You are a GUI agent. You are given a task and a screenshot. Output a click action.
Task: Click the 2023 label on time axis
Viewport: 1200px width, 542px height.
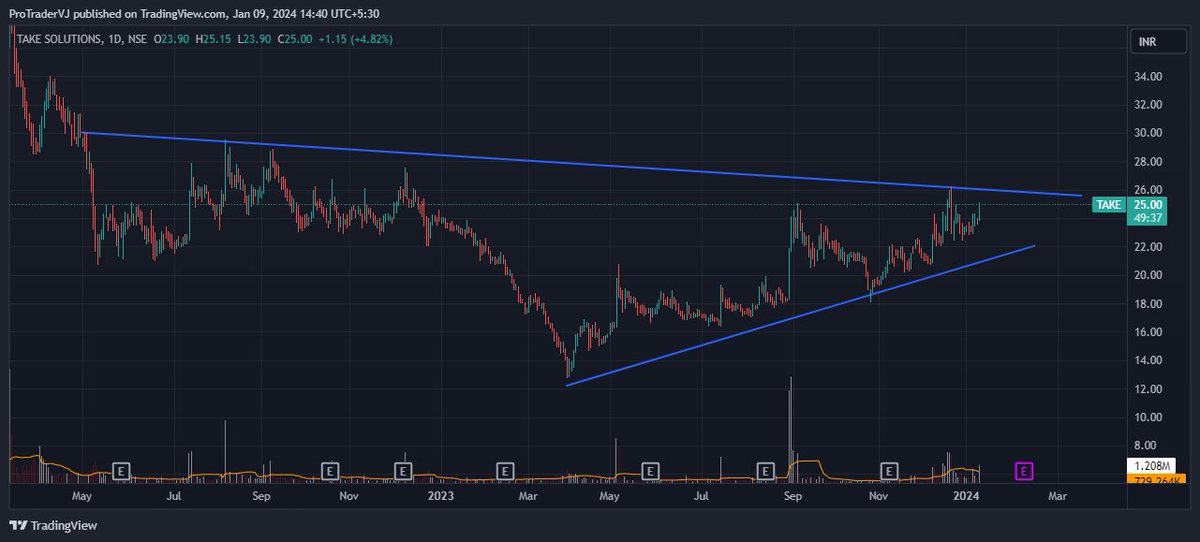pyautogui.click(x=441, y=495)
